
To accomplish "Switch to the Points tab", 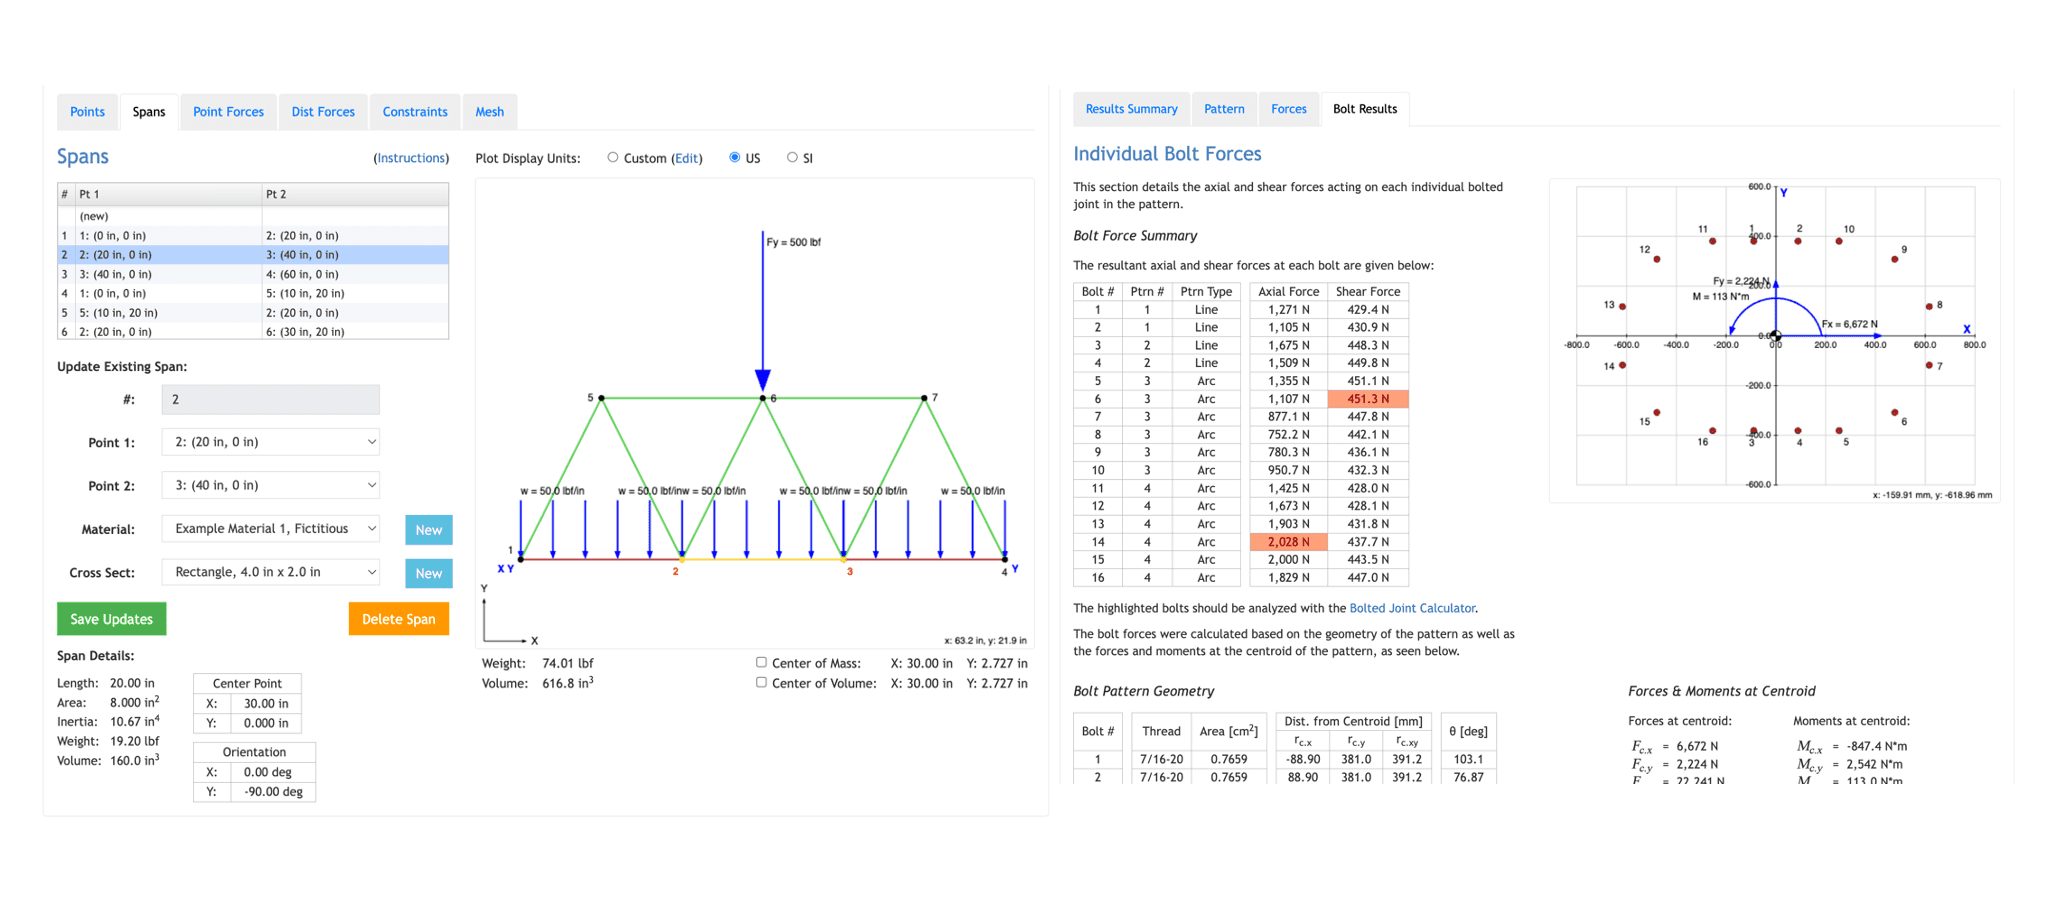I will point(87,112).
